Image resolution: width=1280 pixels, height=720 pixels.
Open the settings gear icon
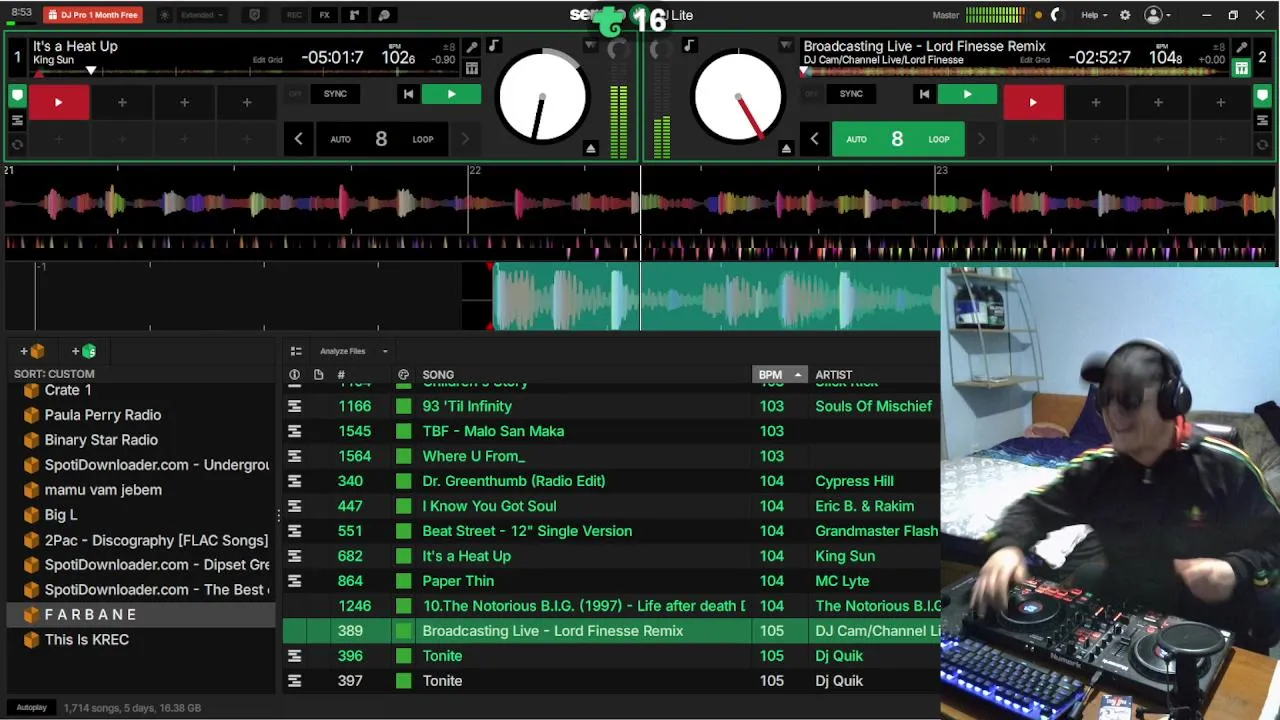1125,15
